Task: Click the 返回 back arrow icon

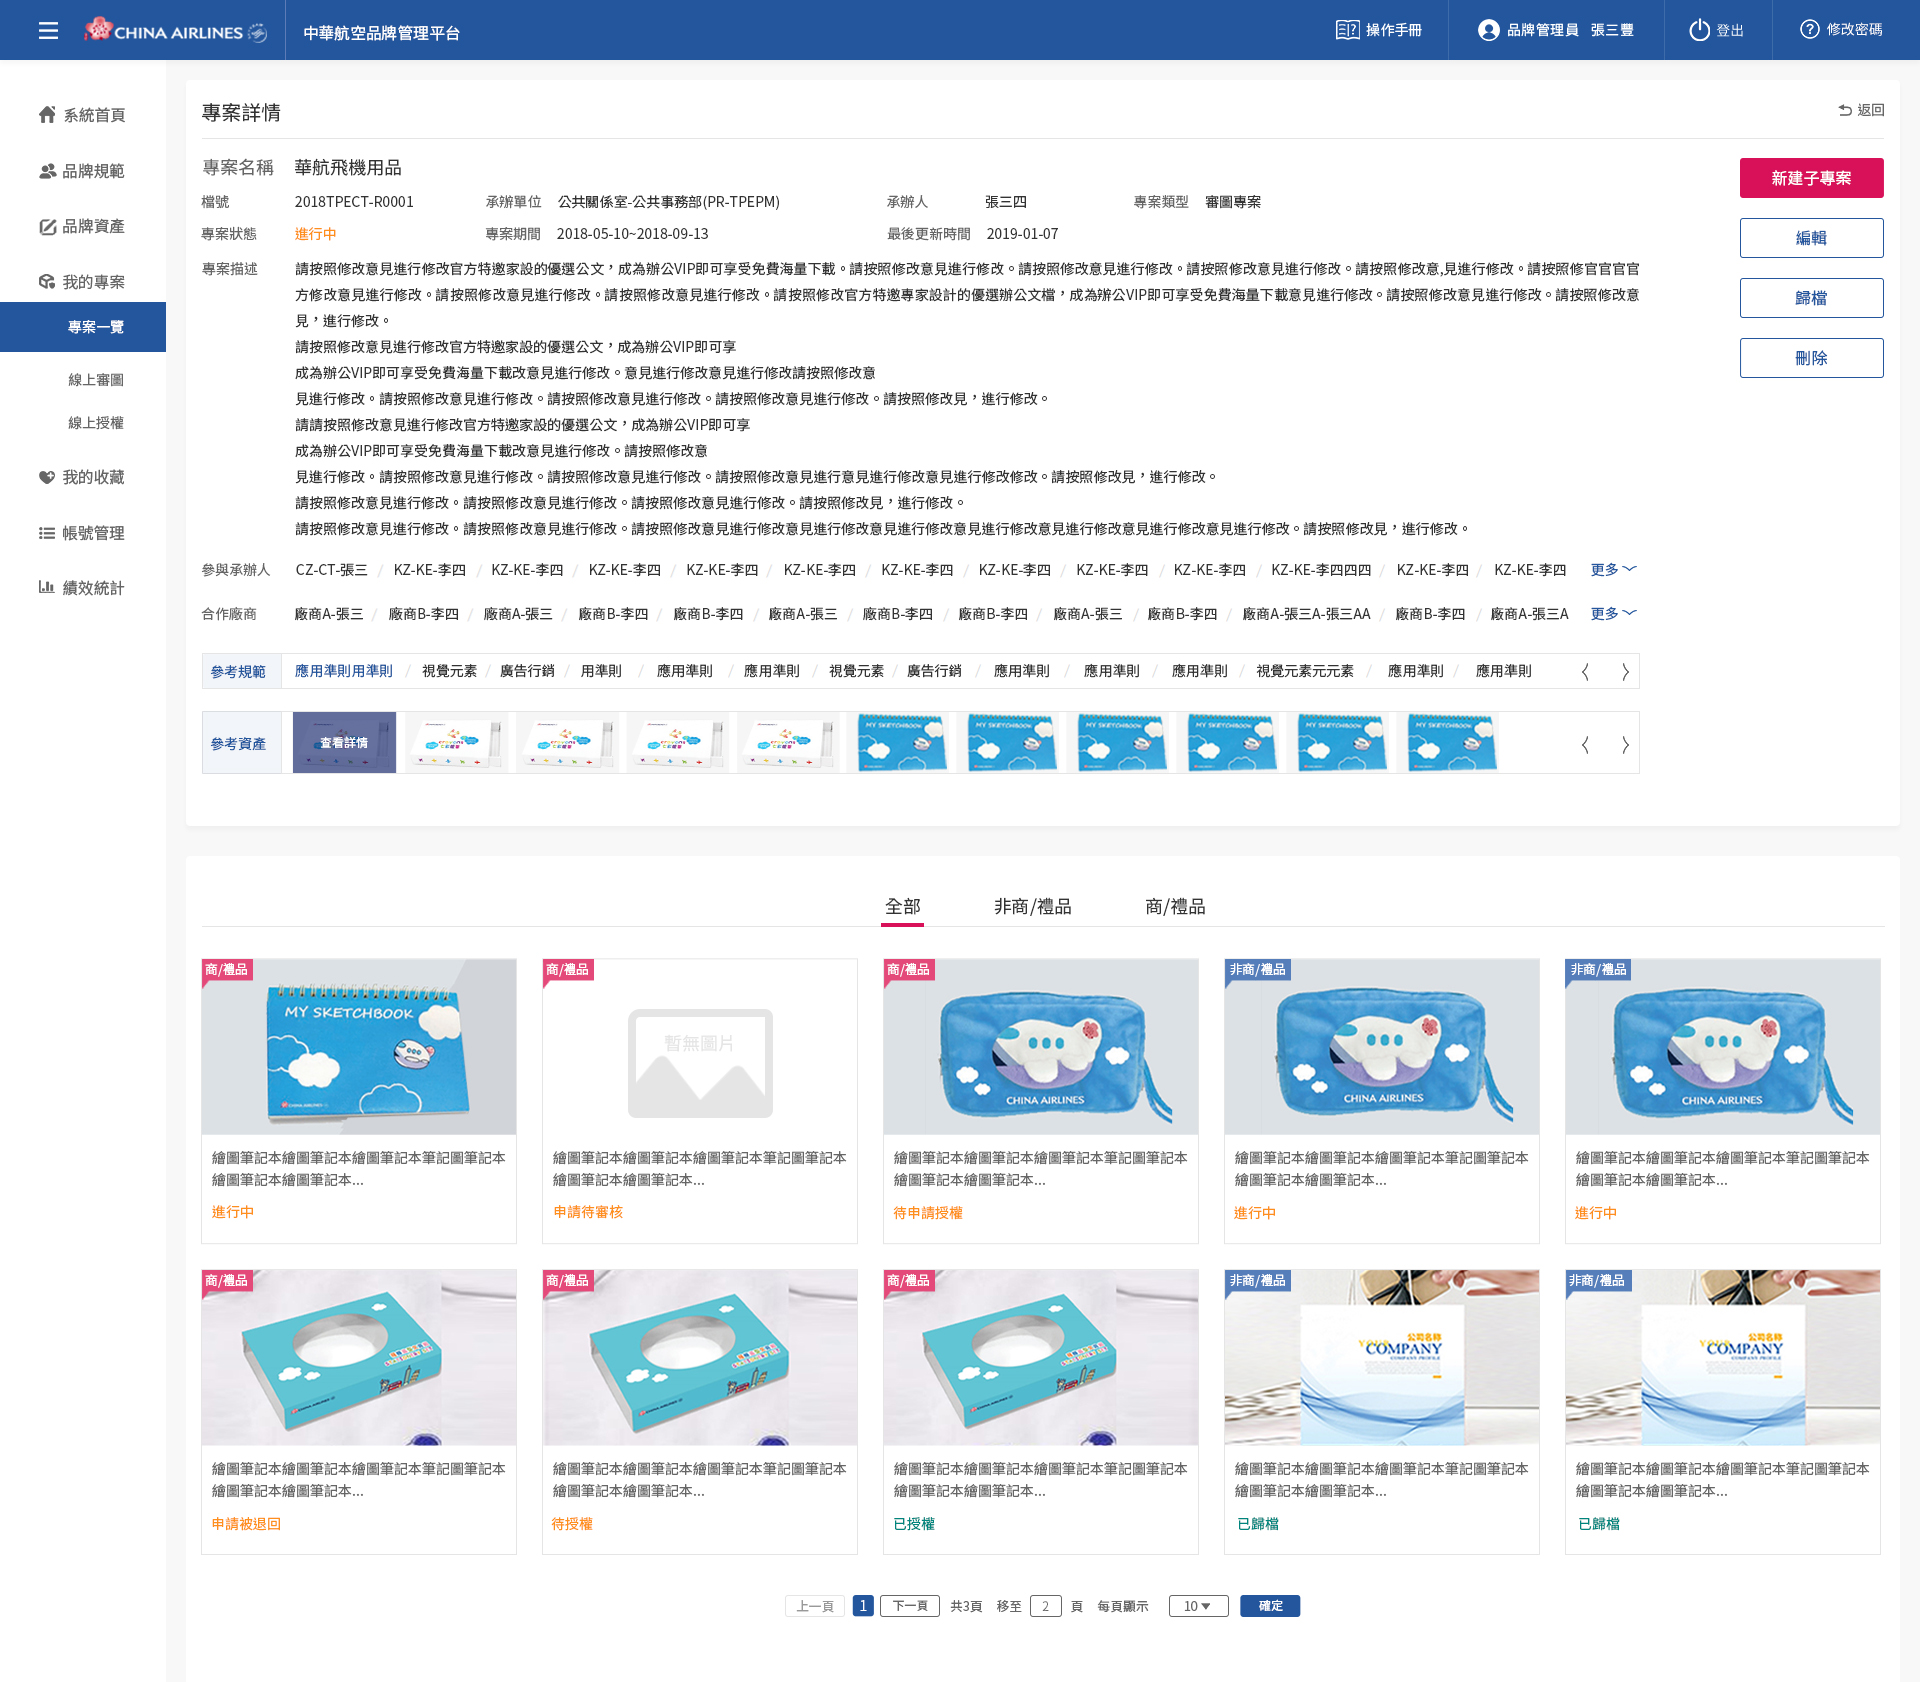Action: 1845,110
